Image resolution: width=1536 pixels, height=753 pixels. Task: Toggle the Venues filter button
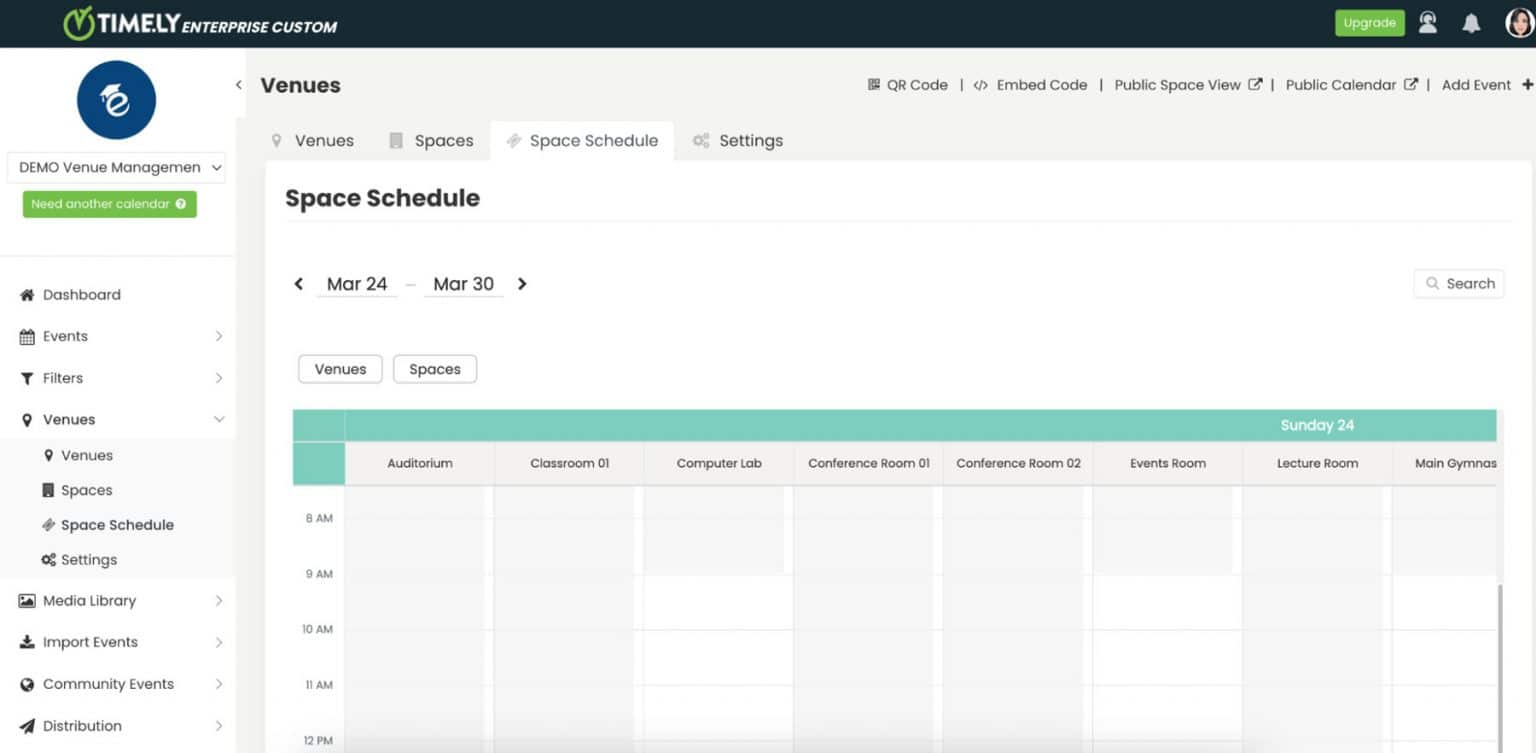tap(339, 368)
